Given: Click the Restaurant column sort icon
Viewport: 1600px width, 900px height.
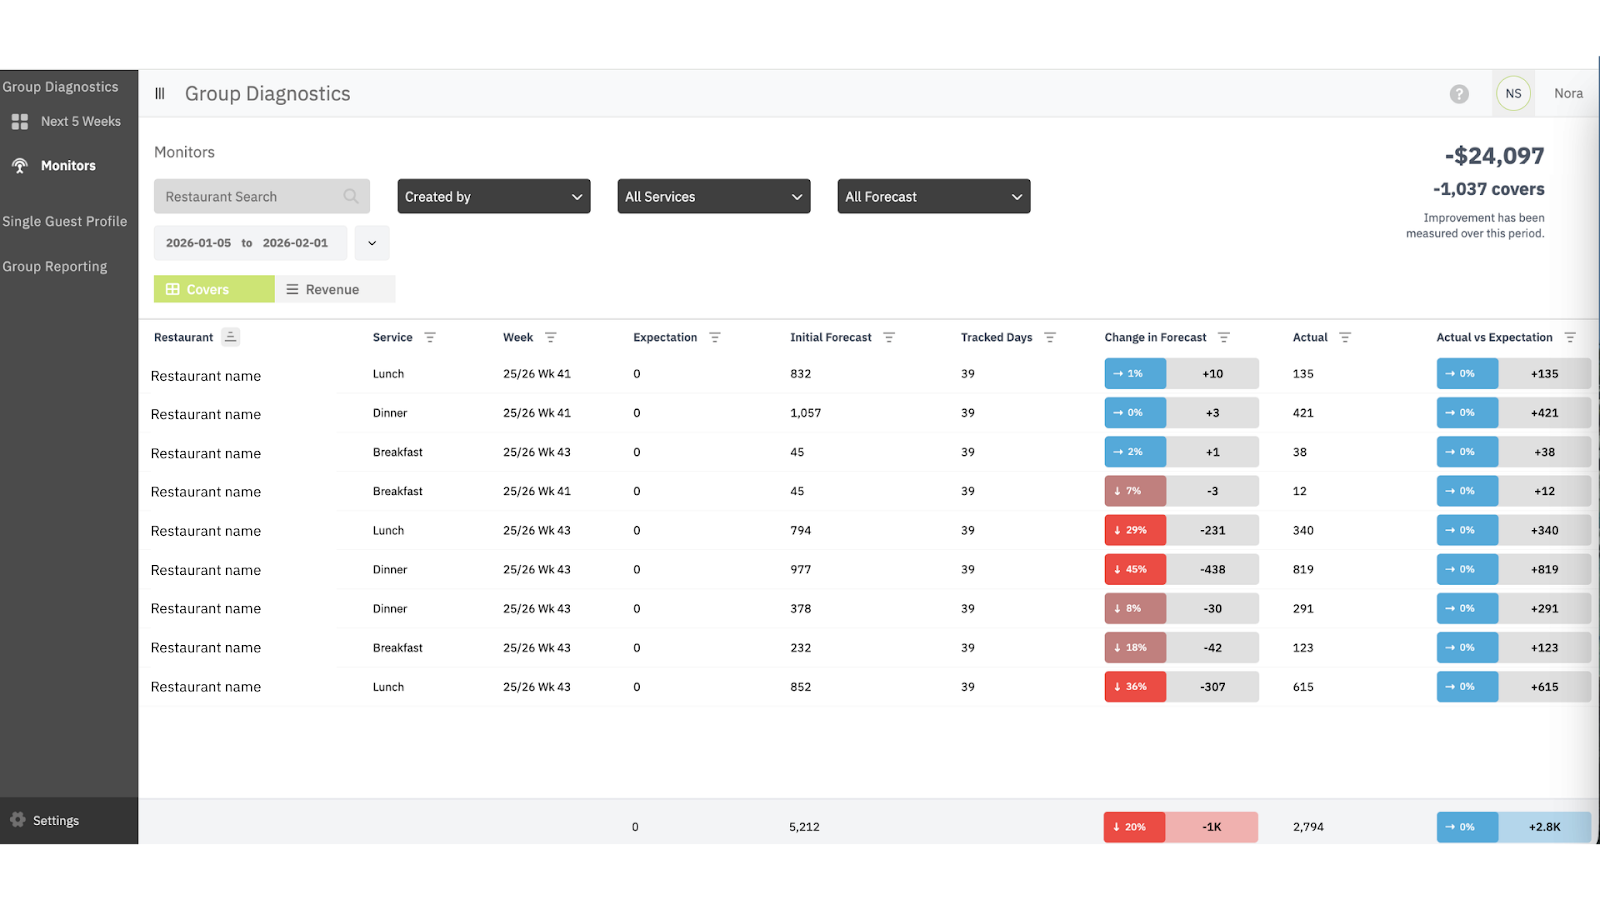Looking at the screenshot, I should tap(231, 337).
